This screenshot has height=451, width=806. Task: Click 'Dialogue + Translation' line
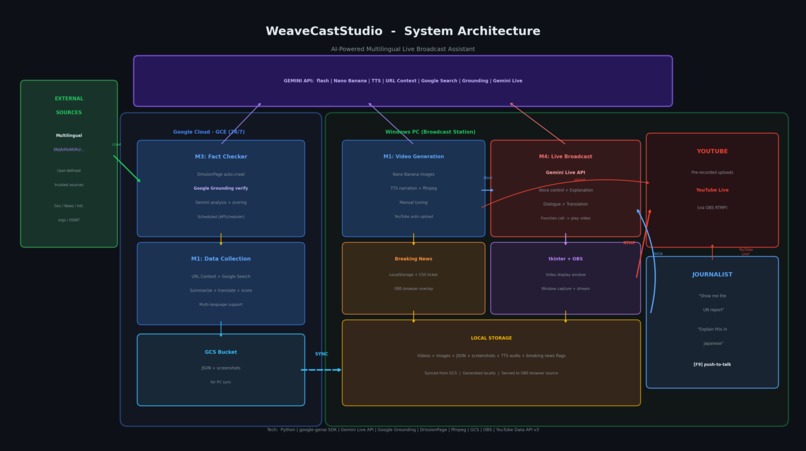[x=565, y=204]
